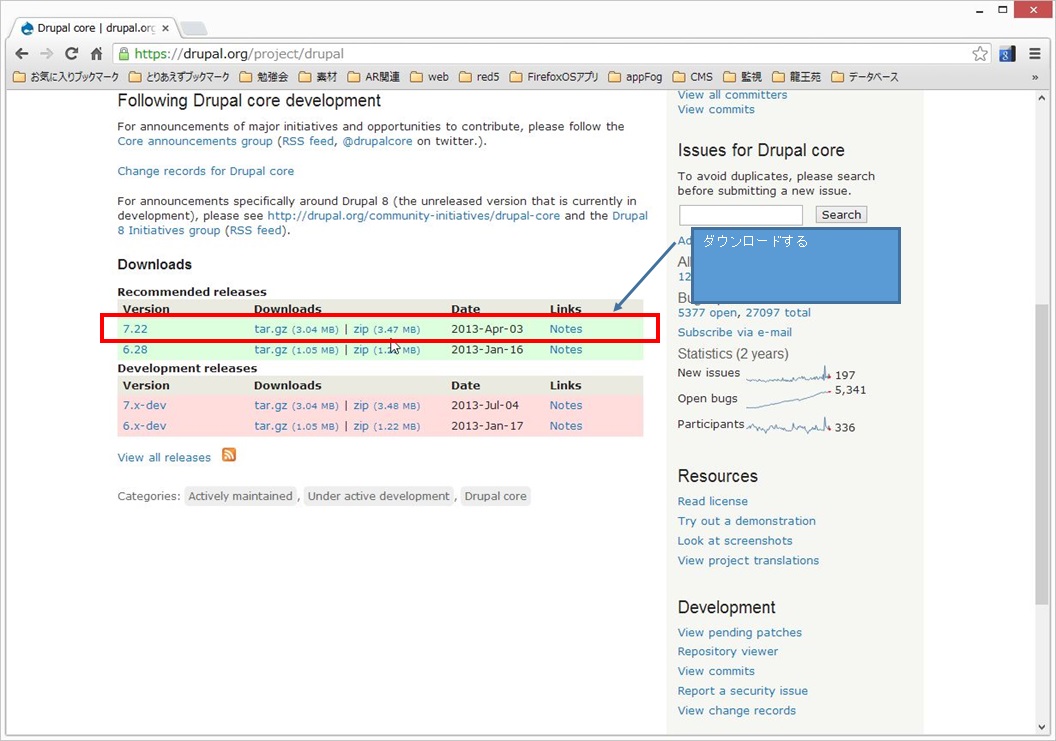Open the RSS feed icon beside View all releases
The height and width of the screenshot is (741, 1056).
tap(229, 455)
